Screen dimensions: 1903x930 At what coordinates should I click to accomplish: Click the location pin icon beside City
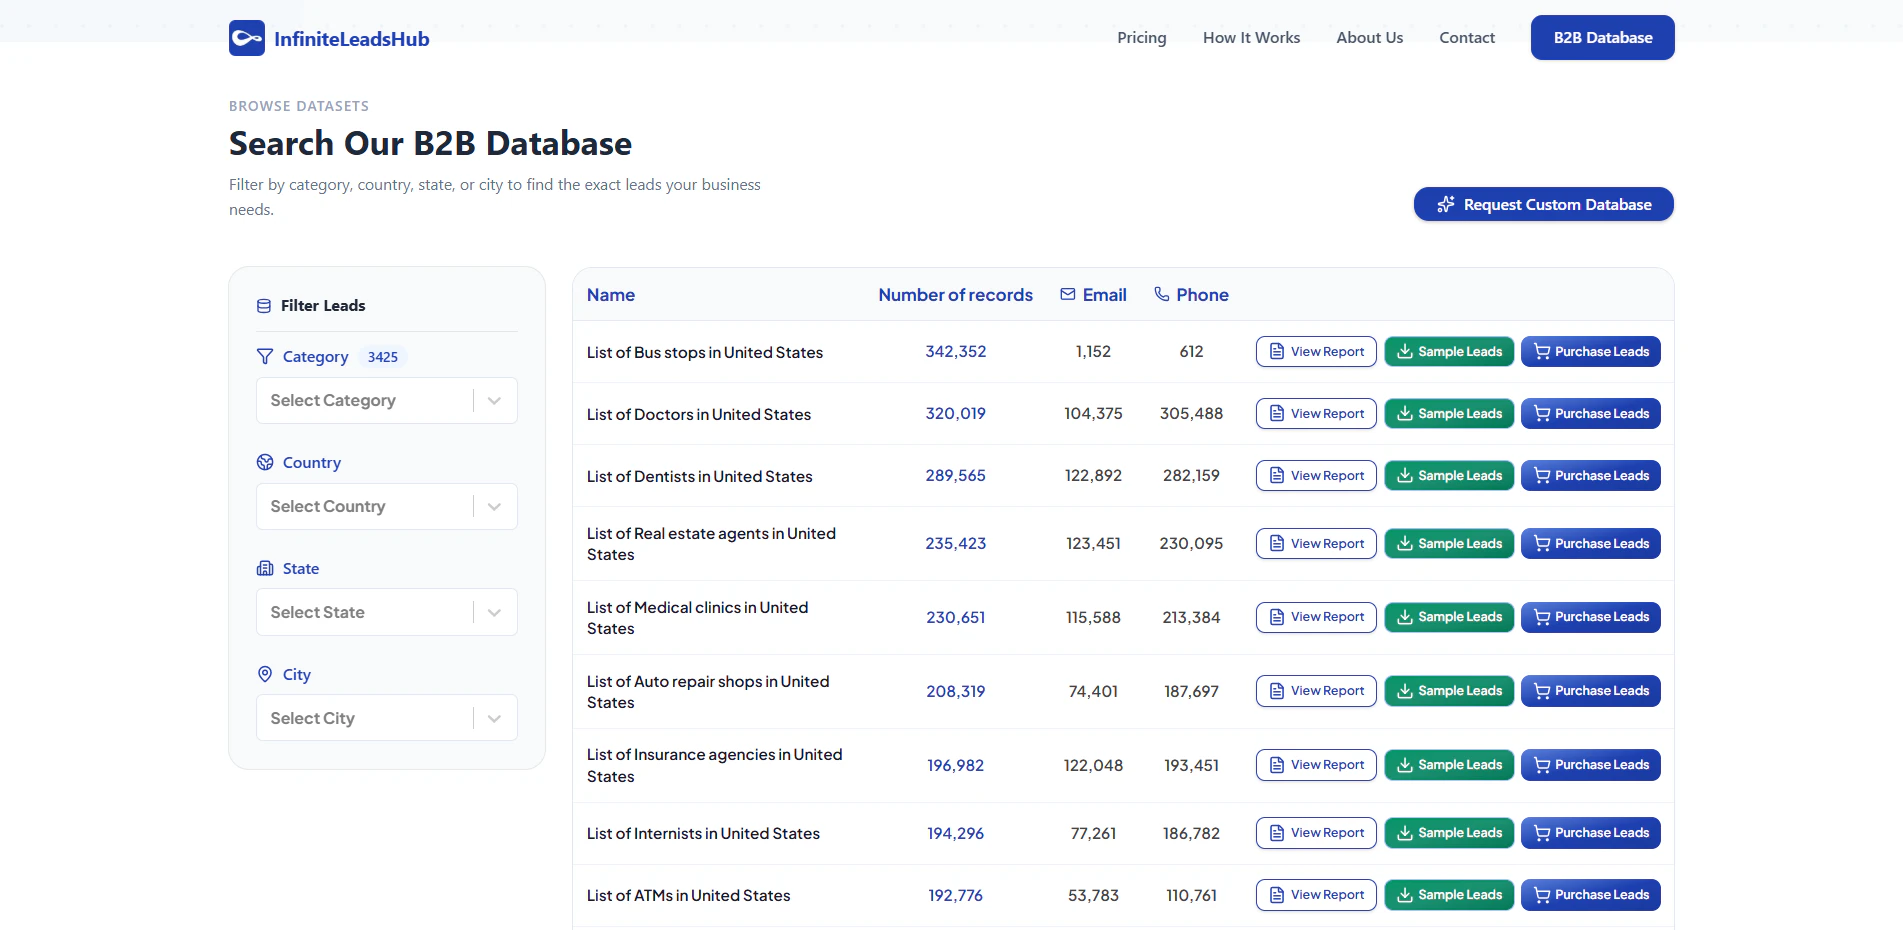(x=265, y=674)
